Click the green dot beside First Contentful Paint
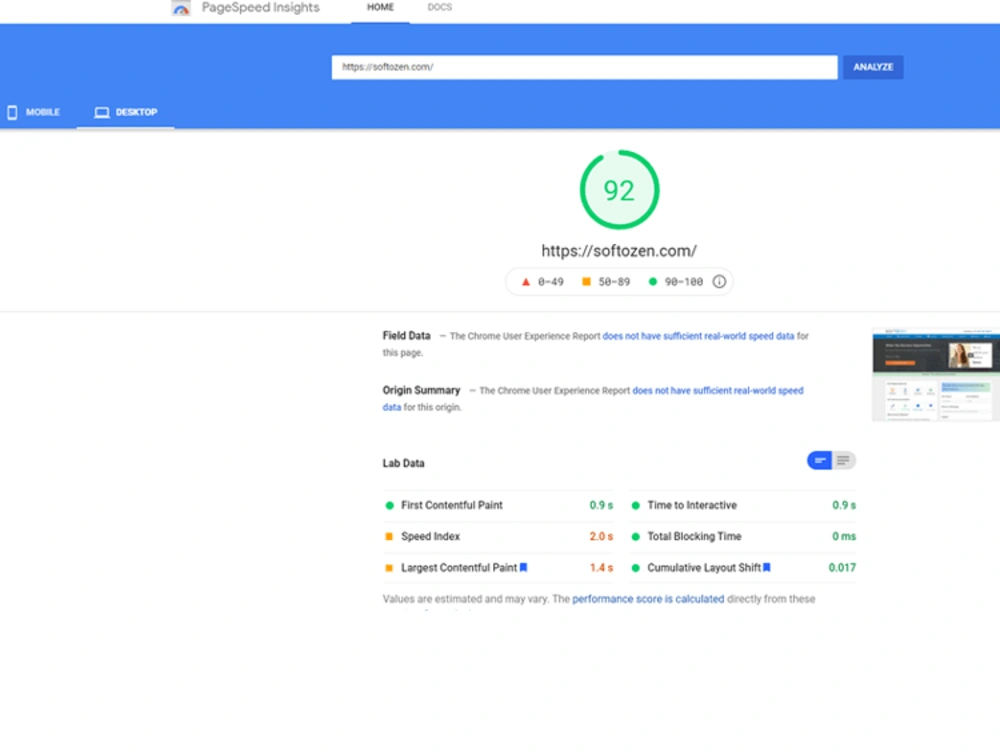Screen dimensions: 1000x751 (389, 506)
